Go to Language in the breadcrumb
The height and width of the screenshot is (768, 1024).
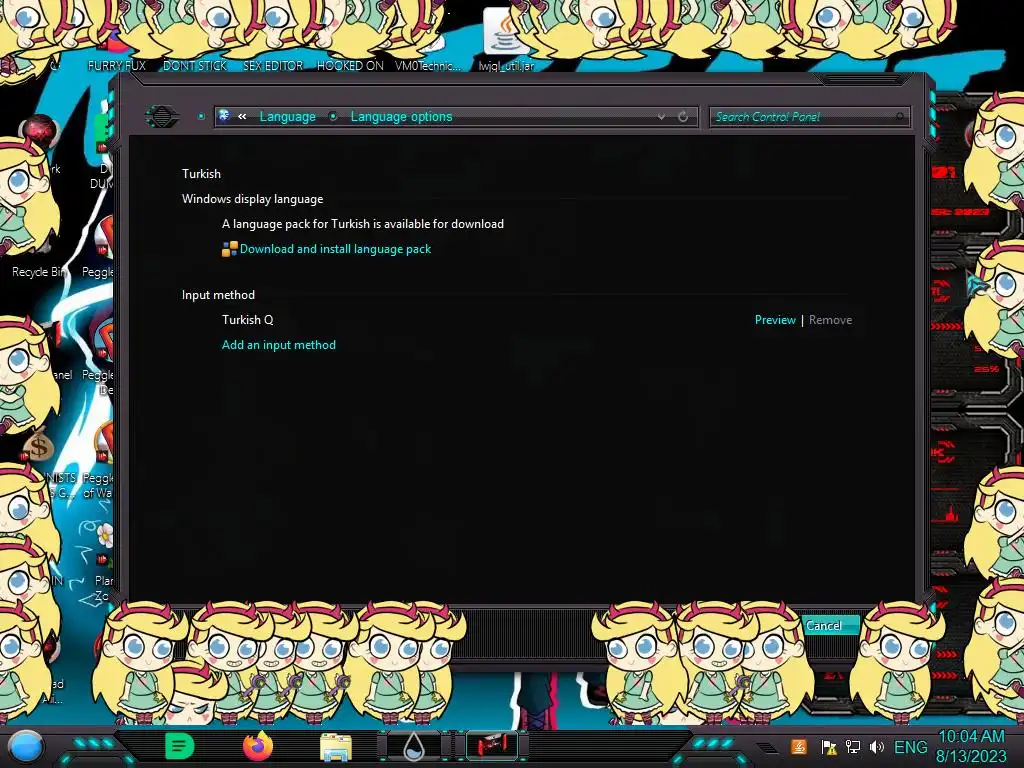click(287, 116)
